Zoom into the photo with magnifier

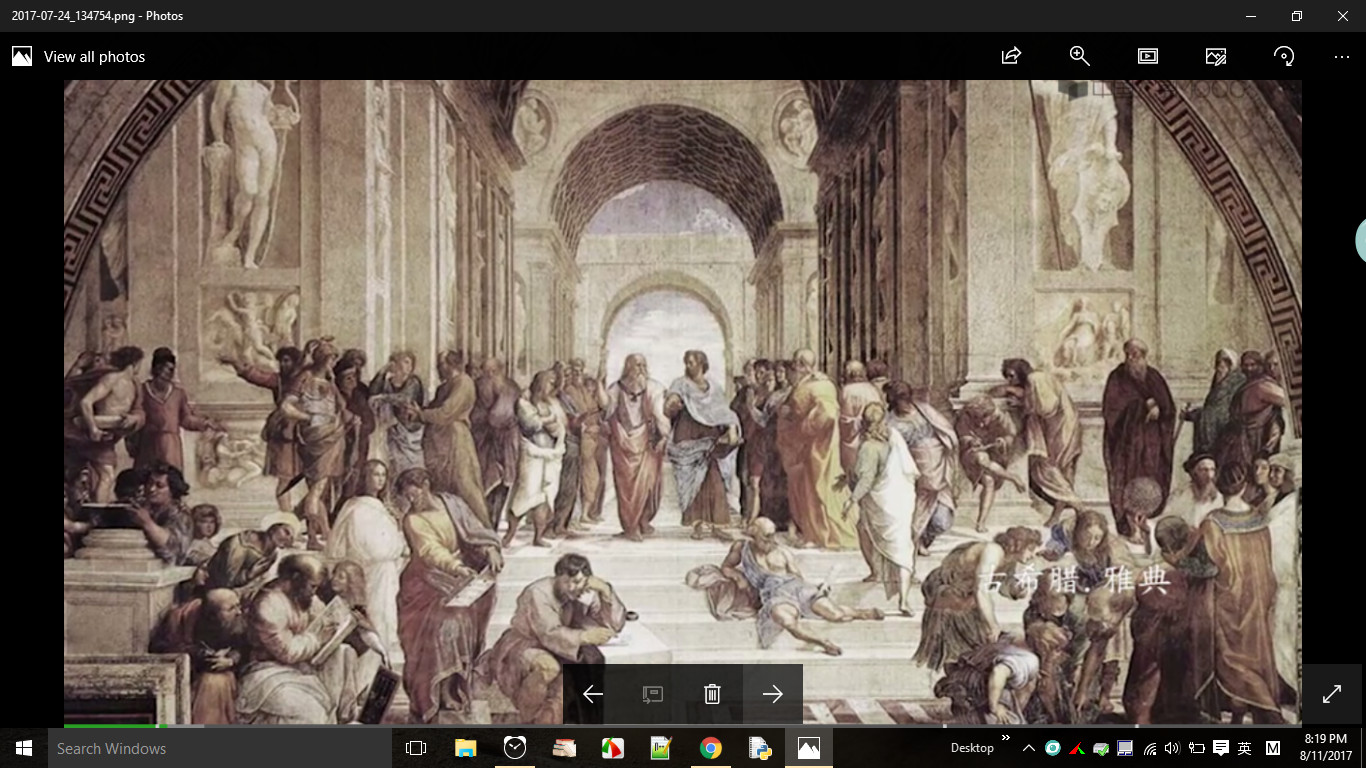point(1080,56)
